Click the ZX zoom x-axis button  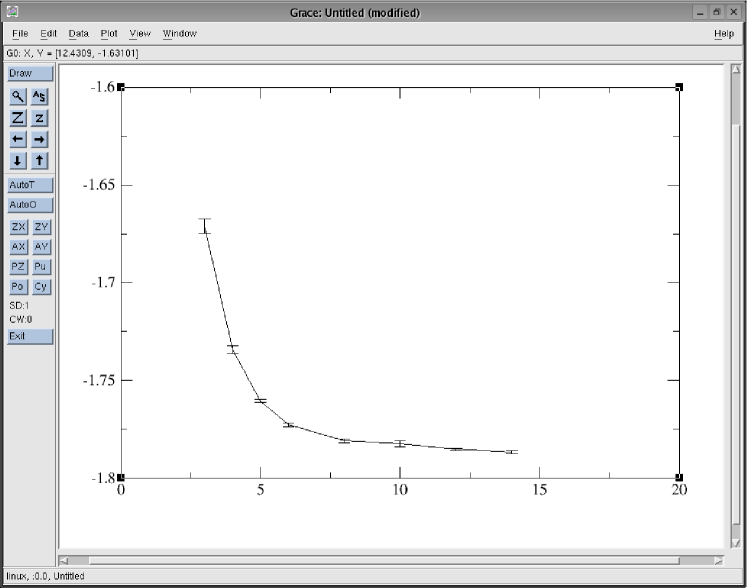click(x=19, y=227)
